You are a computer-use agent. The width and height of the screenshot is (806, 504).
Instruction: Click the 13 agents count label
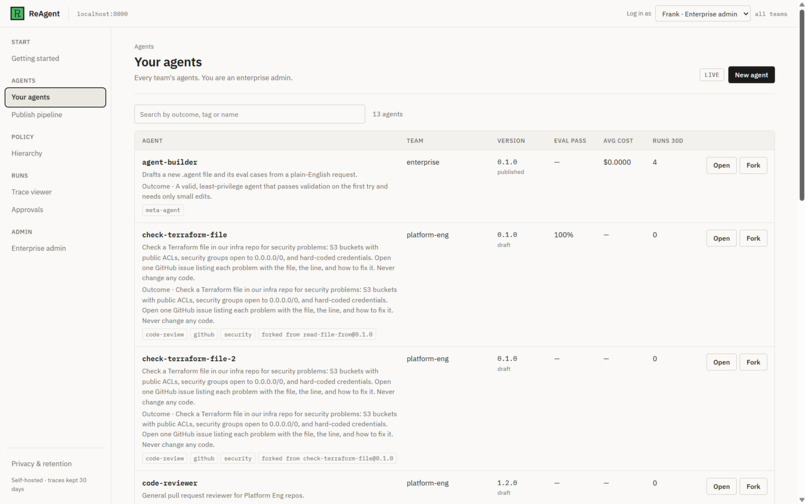point(388,114)
